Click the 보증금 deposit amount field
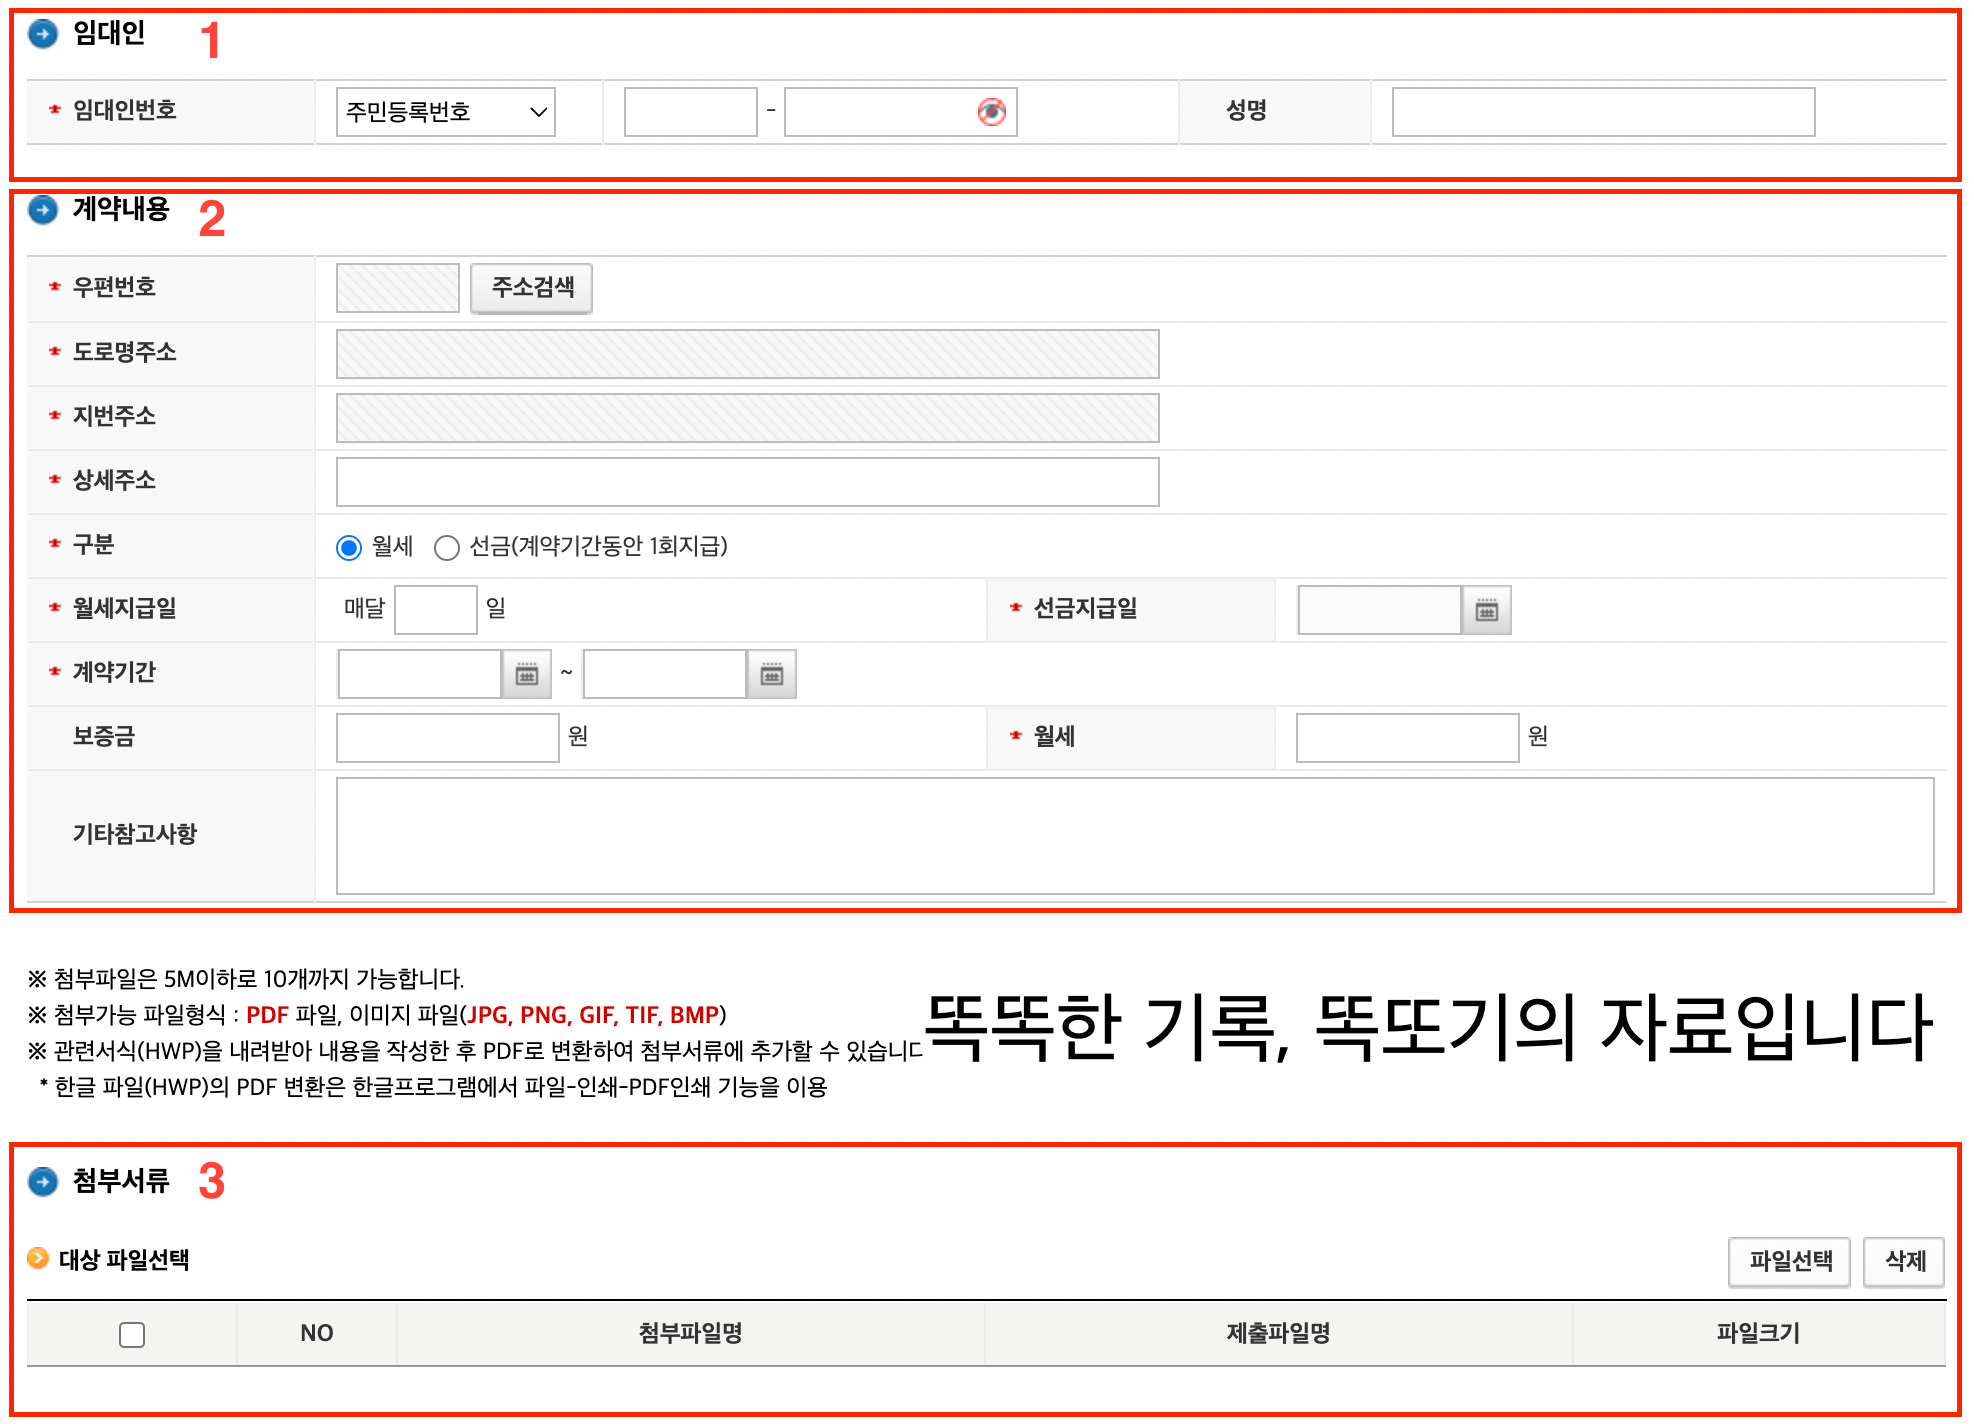The height and width of the screenshot is (1424, 1974). tap(447, 737)
